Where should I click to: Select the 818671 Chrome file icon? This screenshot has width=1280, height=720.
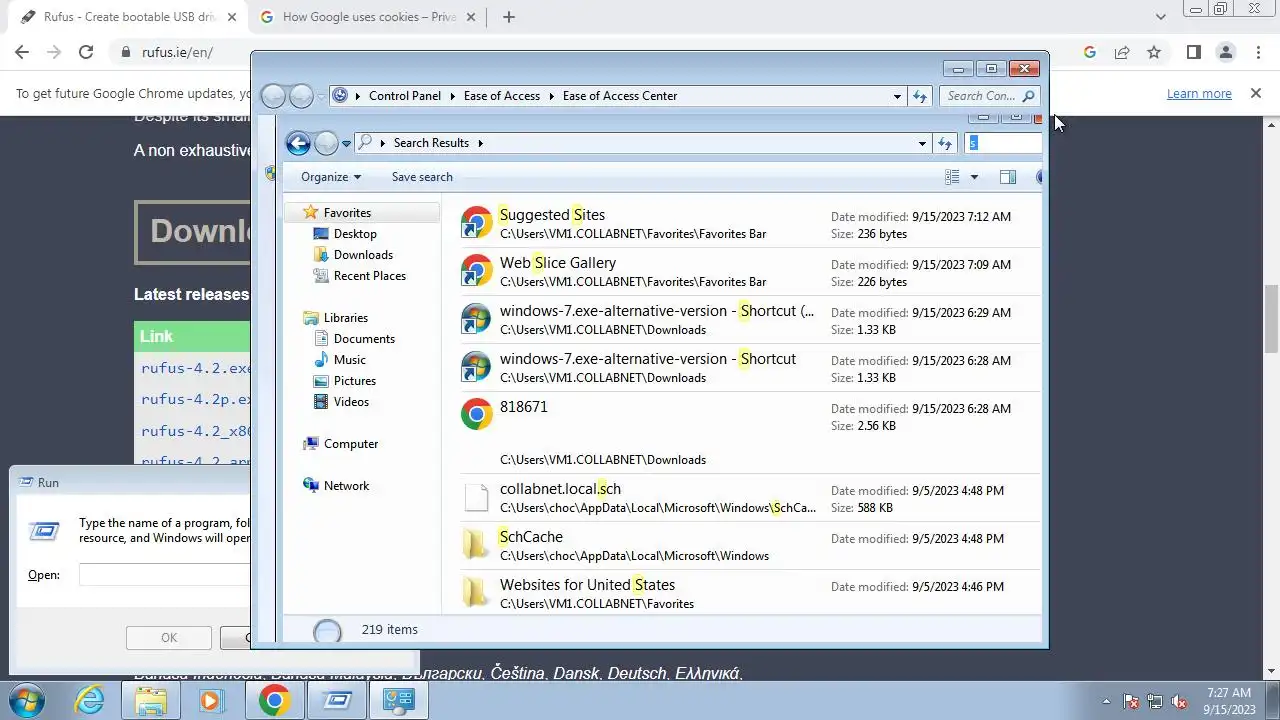point(477,414)
